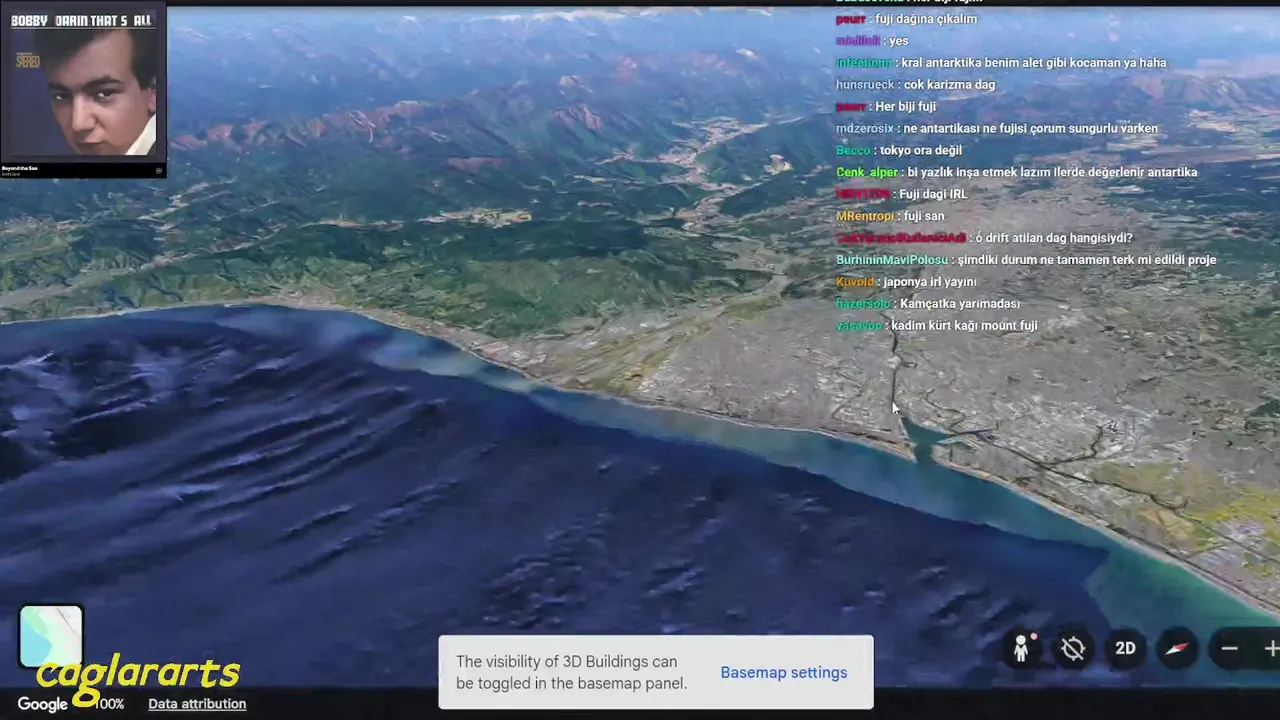Click username "hunsrueck" in chat
Screen dimensions: 1280x720
point(865,85)
